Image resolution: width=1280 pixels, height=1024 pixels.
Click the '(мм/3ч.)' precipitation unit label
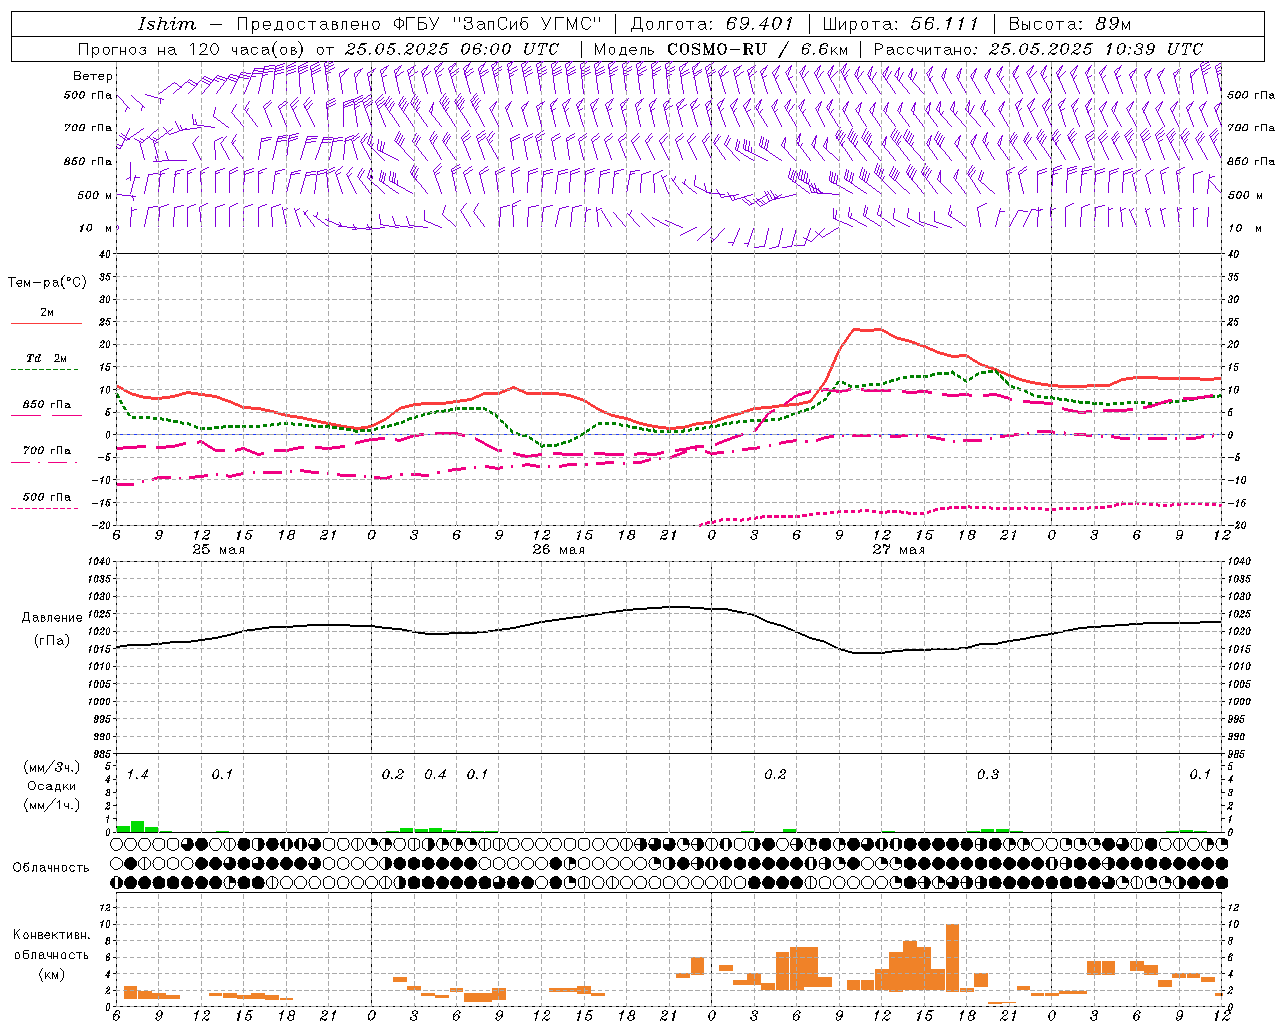tap(50, 767)
